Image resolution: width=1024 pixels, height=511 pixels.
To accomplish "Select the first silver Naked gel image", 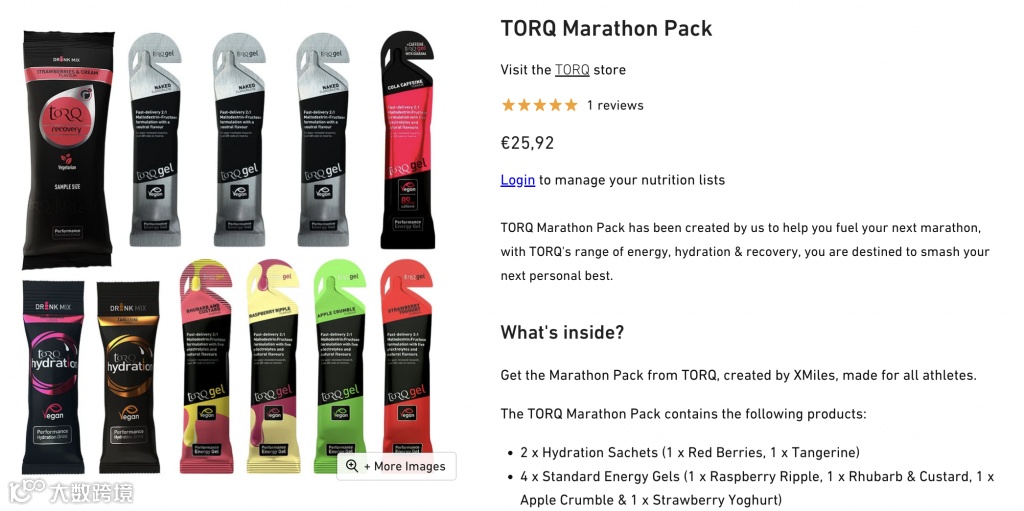I will pyautogui.click(x=155, y=139).
